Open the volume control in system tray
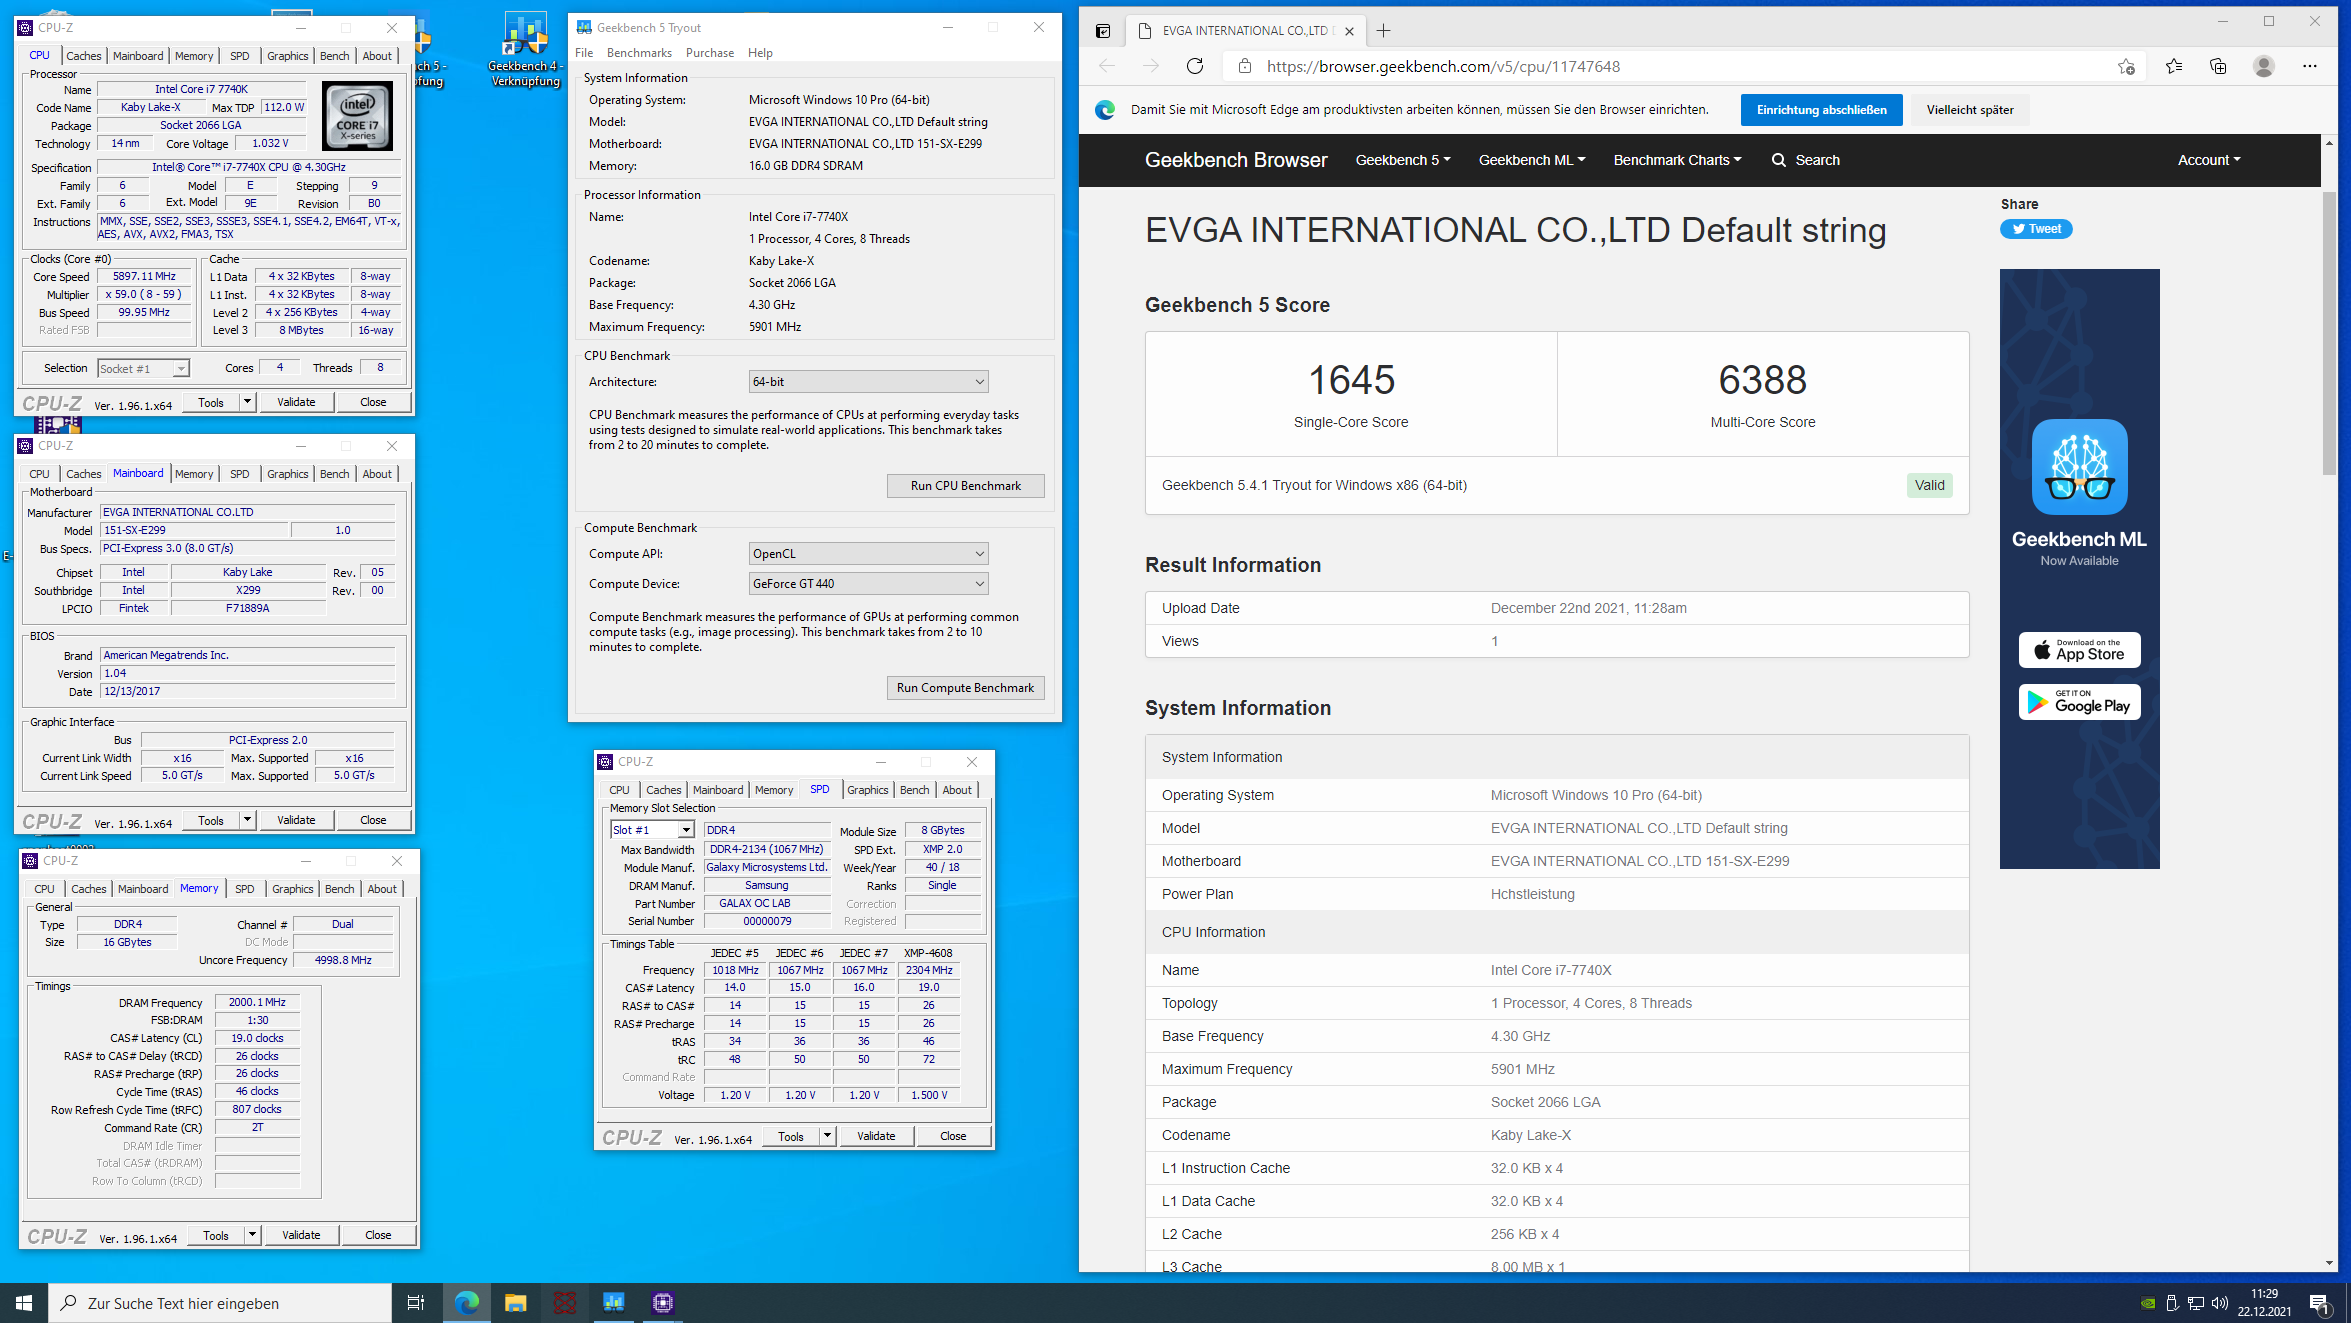2351x1323 pixels. click(2220, 1303)
